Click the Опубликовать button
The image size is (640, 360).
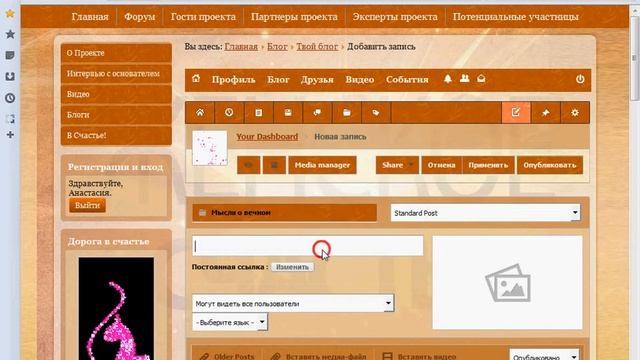pyautogui.click(x=550, y=165)
